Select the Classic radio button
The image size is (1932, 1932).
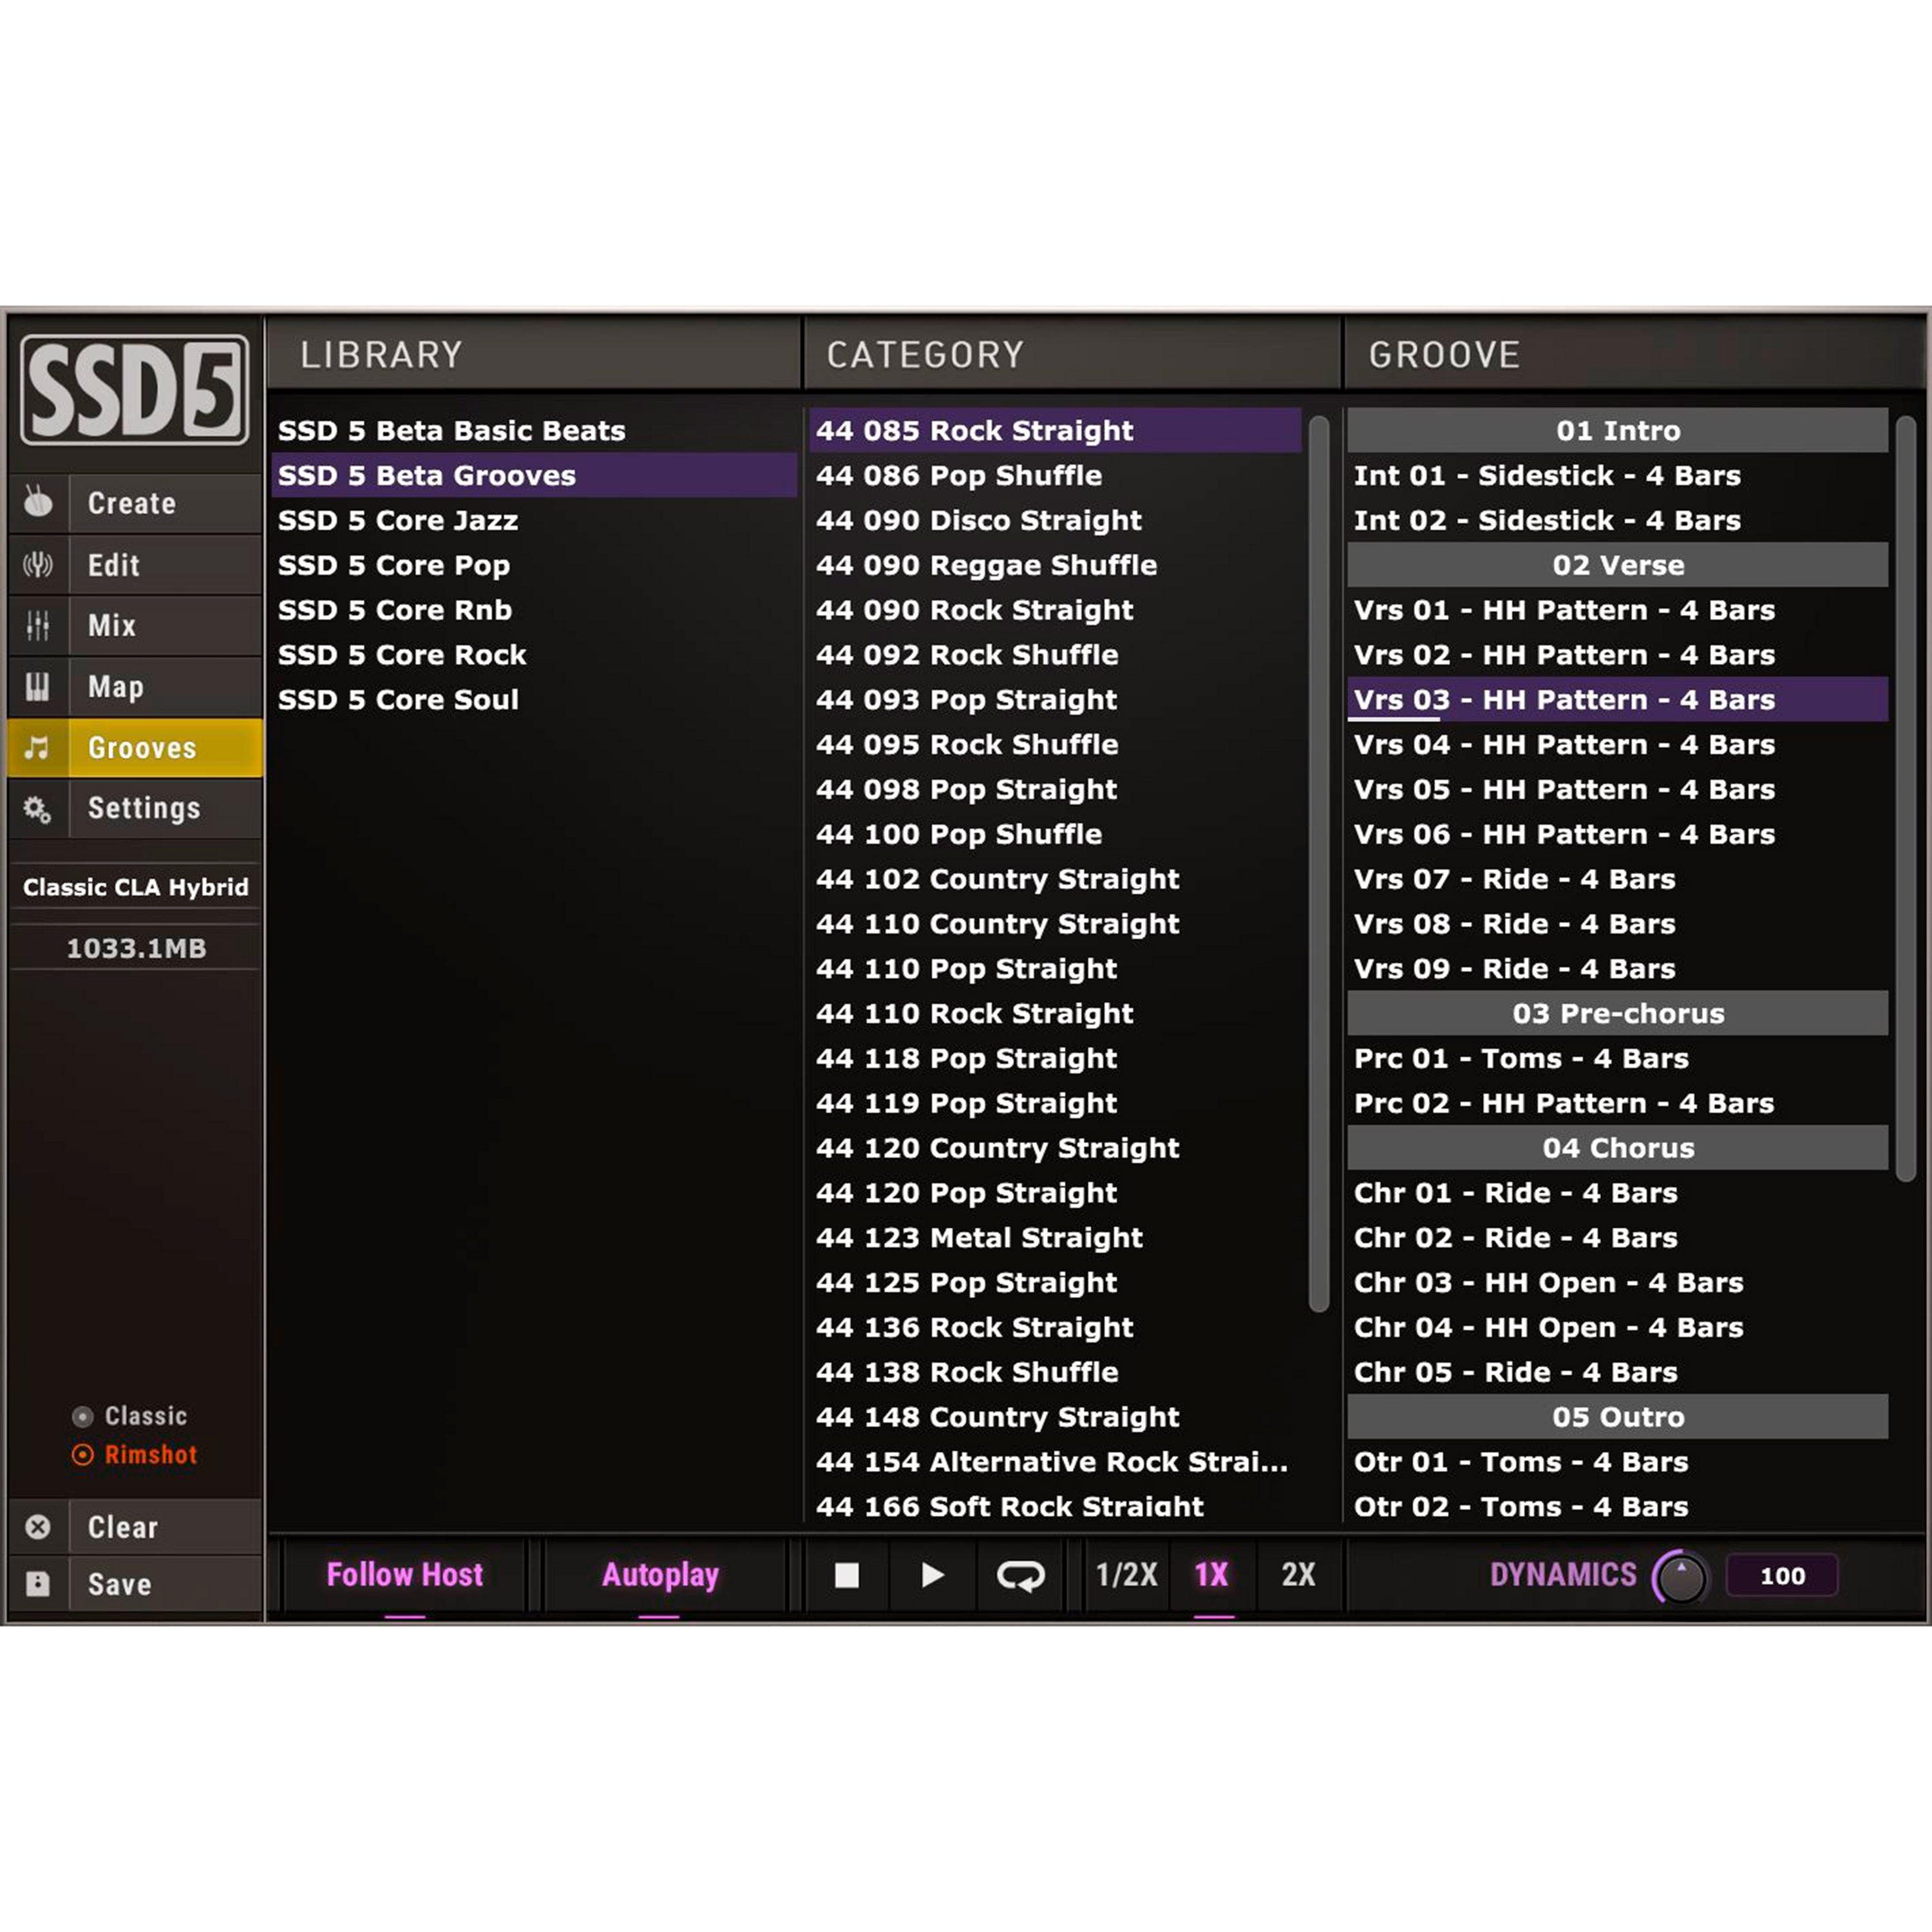(x=84, y=1415)
